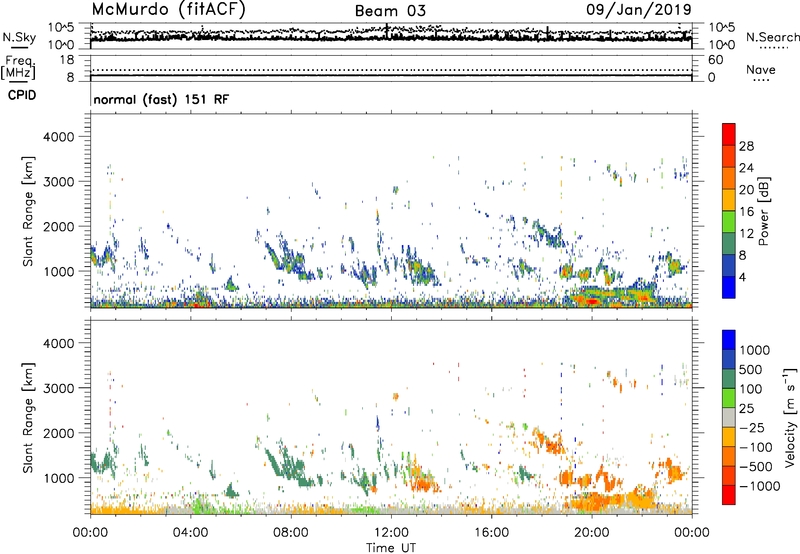The height and width of the screenshot is (554, 800).
Task: Click the 60 tick on the Nave axis
Action: [x=716, y=60]
